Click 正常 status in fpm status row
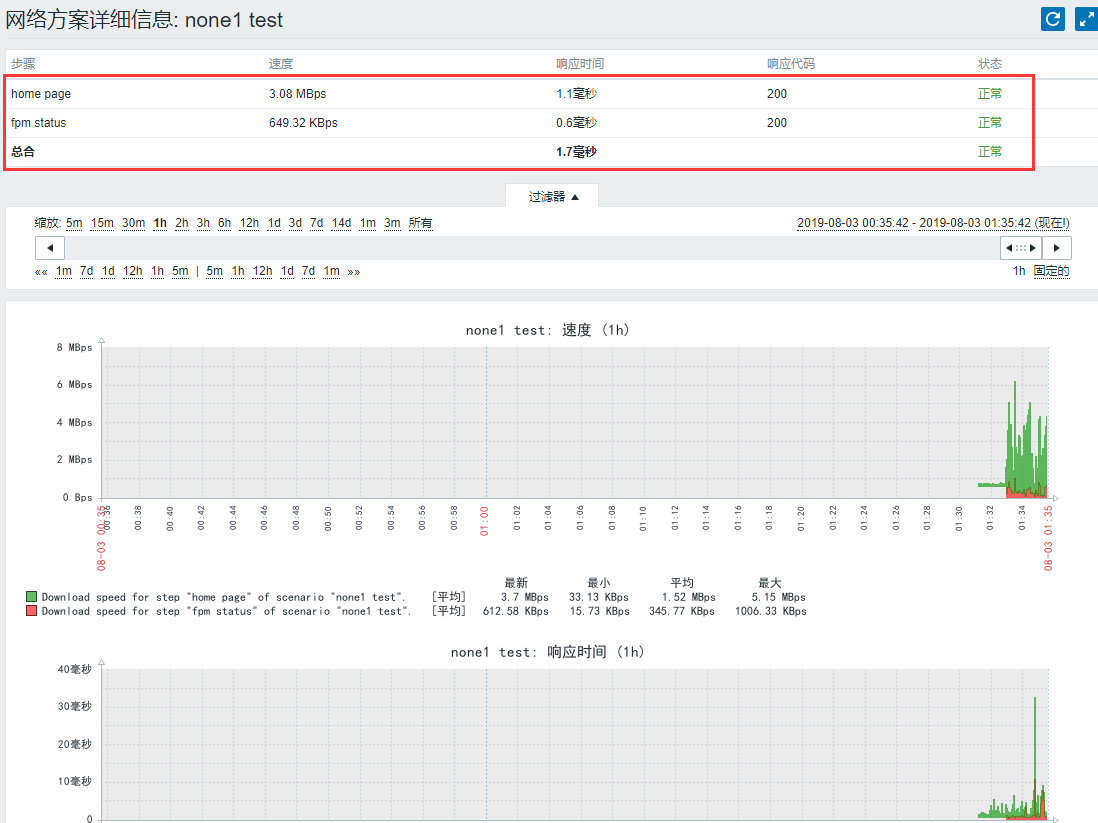The width and height of the screenshot is (1098, 823). coord(989,123)
